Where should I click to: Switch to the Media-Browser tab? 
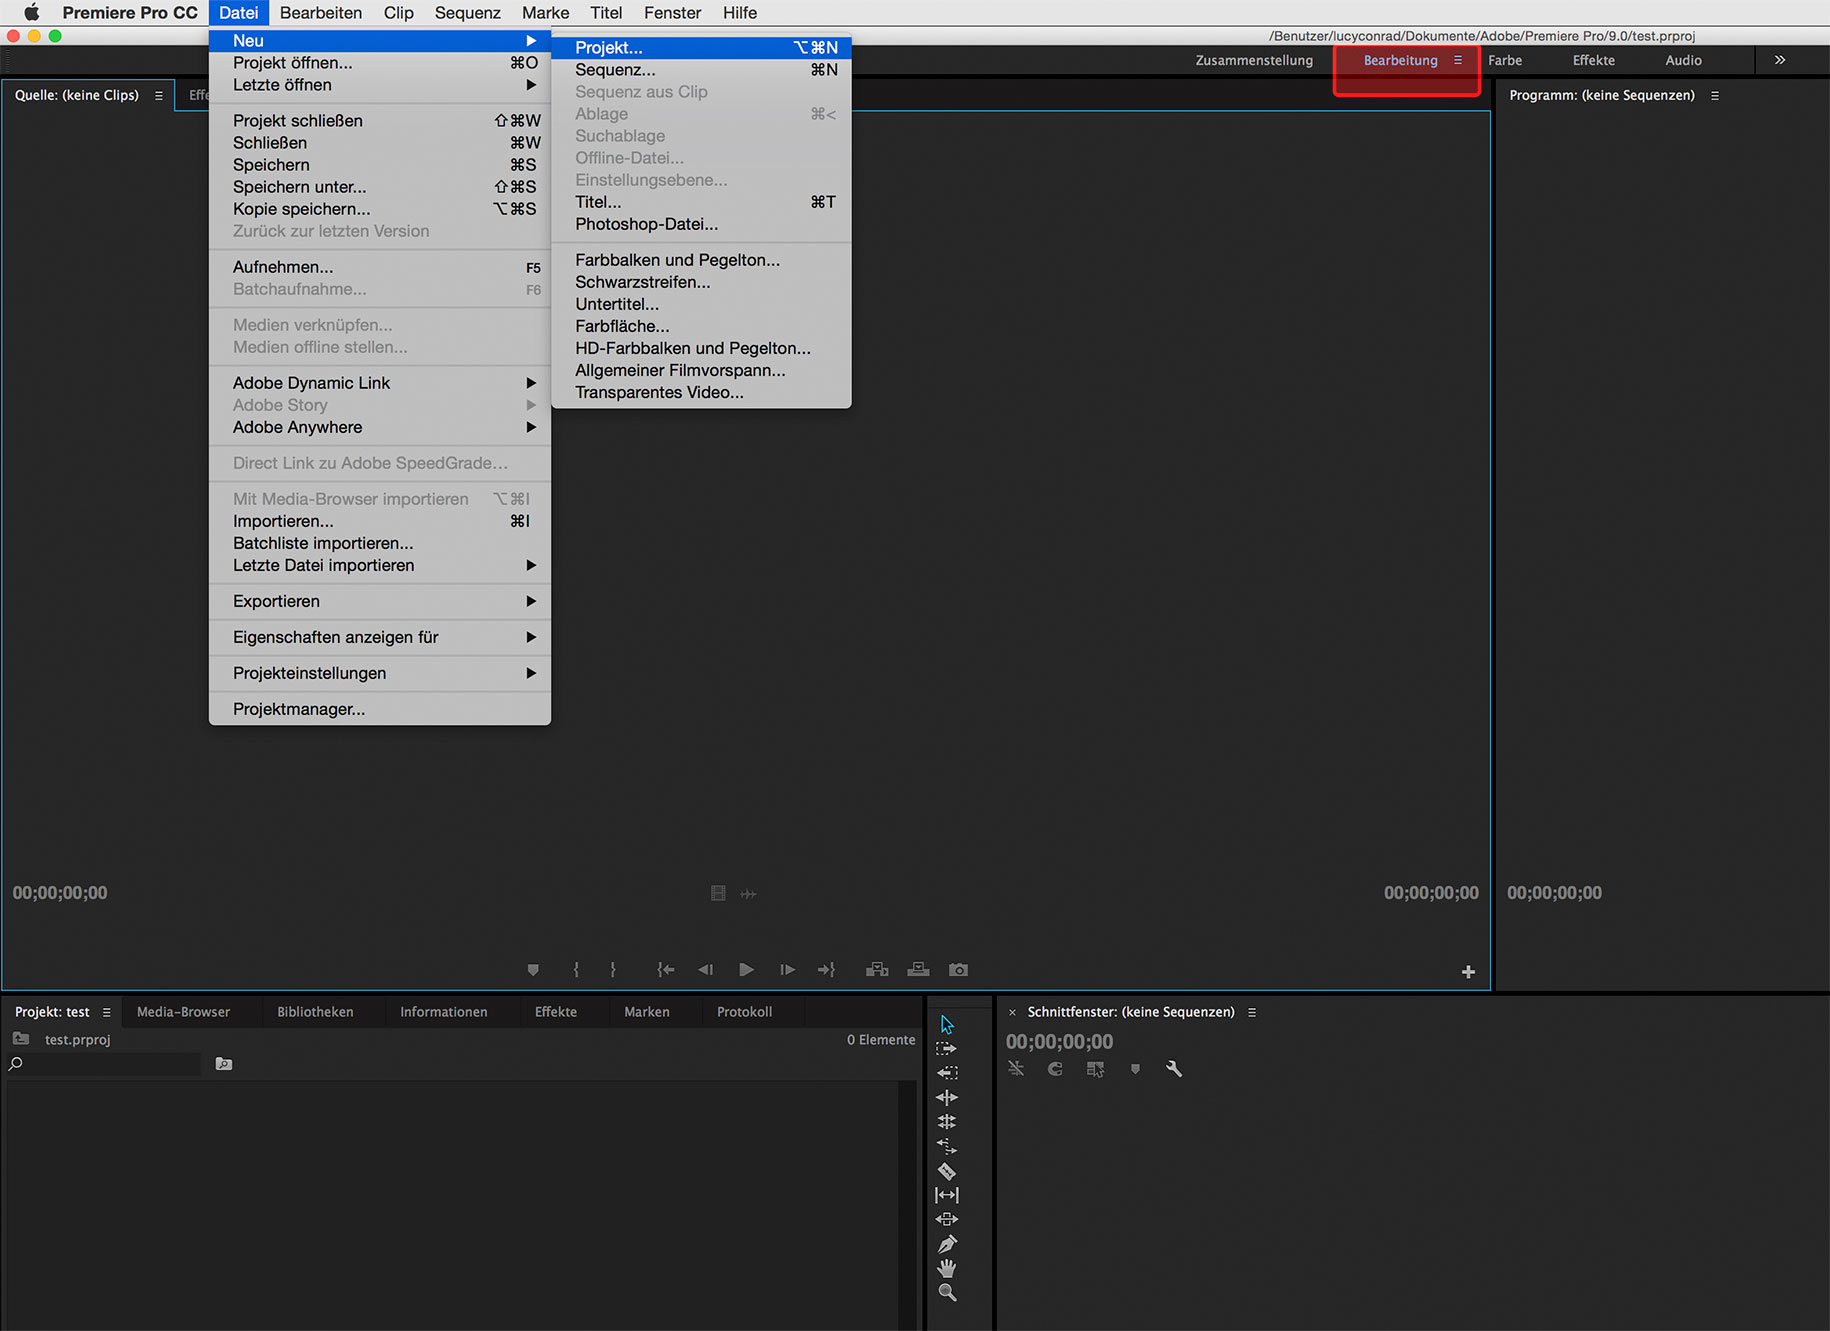click(183, 1012)
